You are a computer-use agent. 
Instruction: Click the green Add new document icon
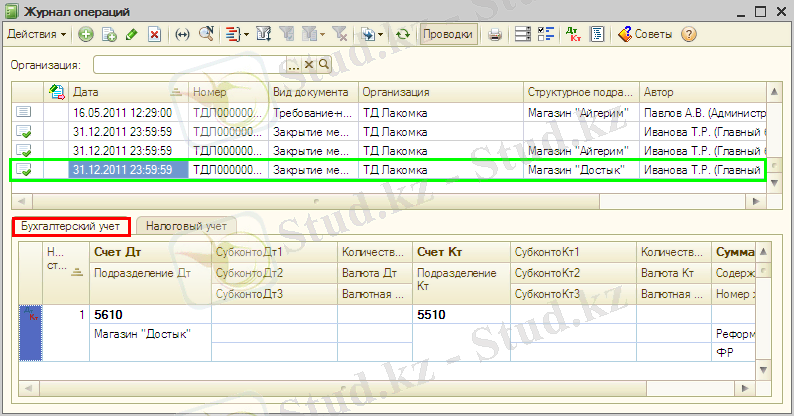point(86,34)
